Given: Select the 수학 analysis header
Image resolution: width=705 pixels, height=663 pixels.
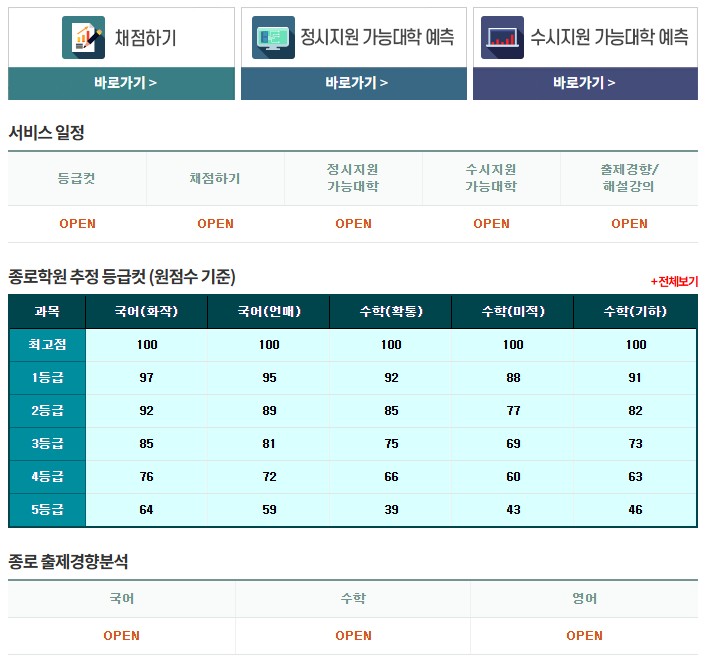Looking at the screenshot, I should point(353,599).
